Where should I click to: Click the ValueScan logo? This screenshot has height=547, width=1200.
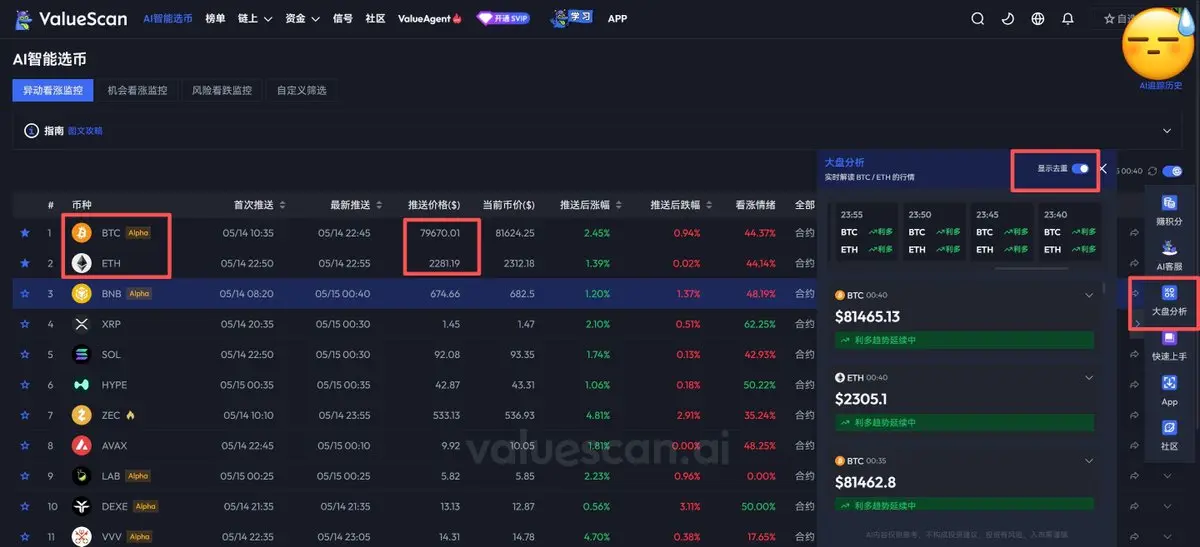[x=70, y=18]
